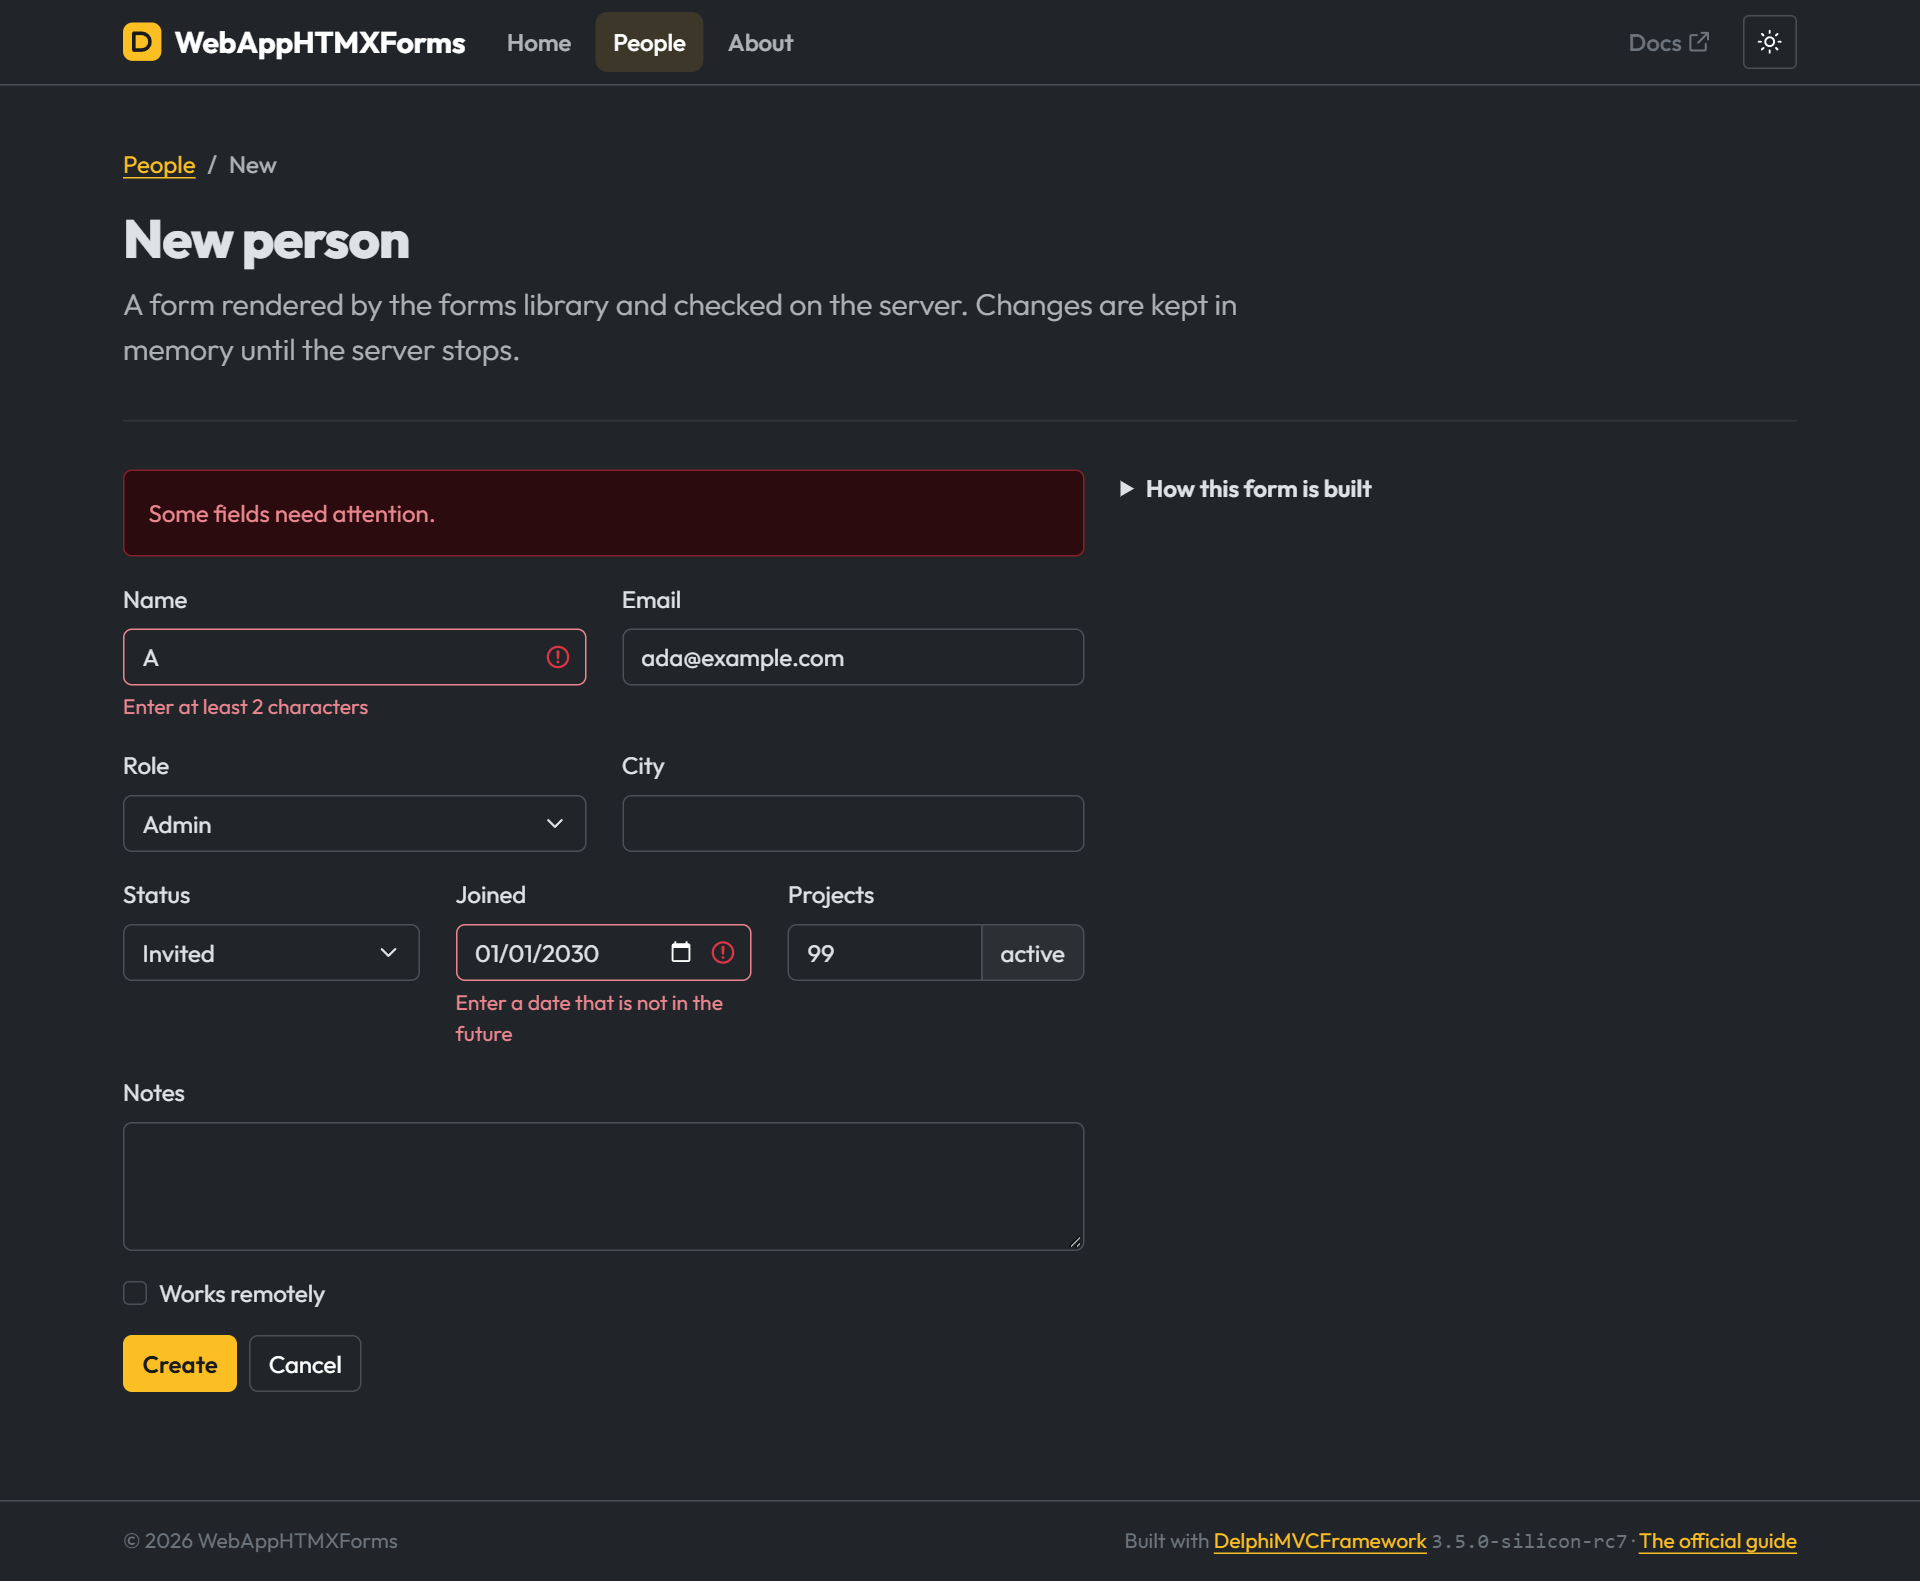
Task: Click into the empty City field
Action: tap(853, 824)
